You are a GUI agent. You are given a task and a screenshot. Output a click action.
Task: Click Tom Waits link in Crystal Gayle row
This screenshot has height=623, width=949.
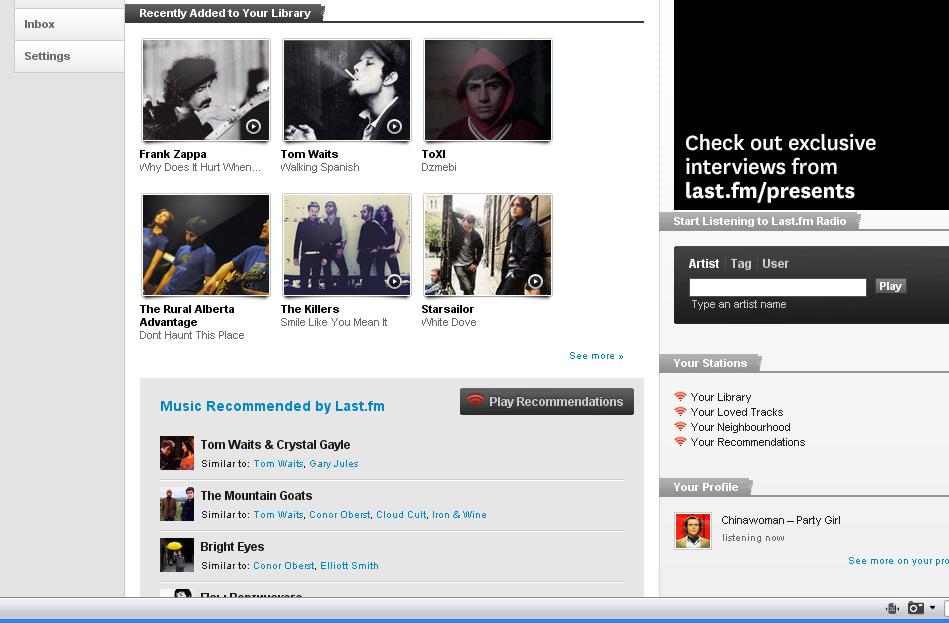pyautogui.click(x=278, y=464)
